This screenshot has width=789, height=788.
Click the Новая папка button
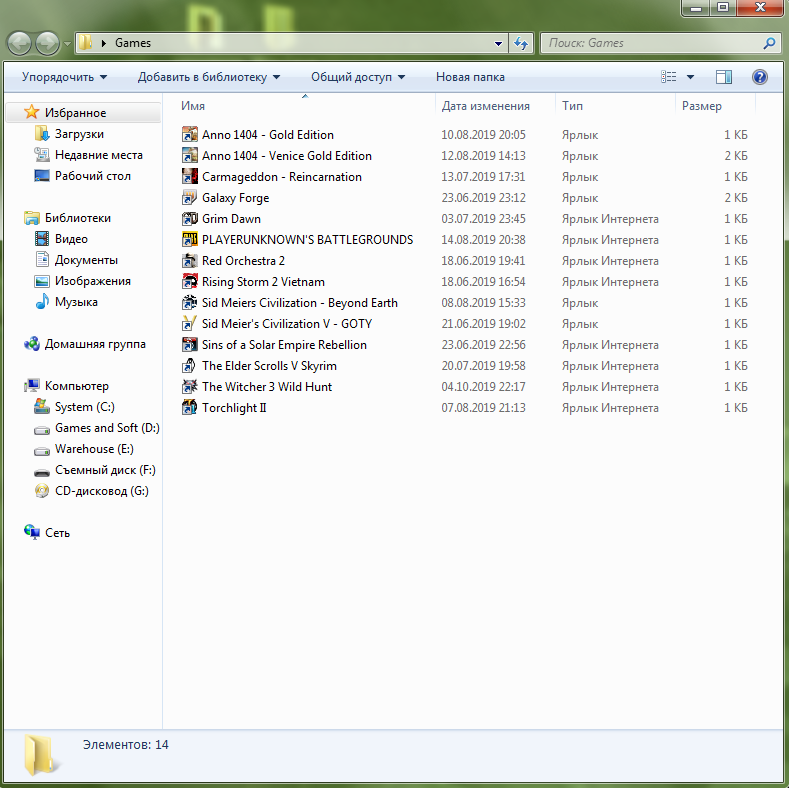[x=470, y=77]
